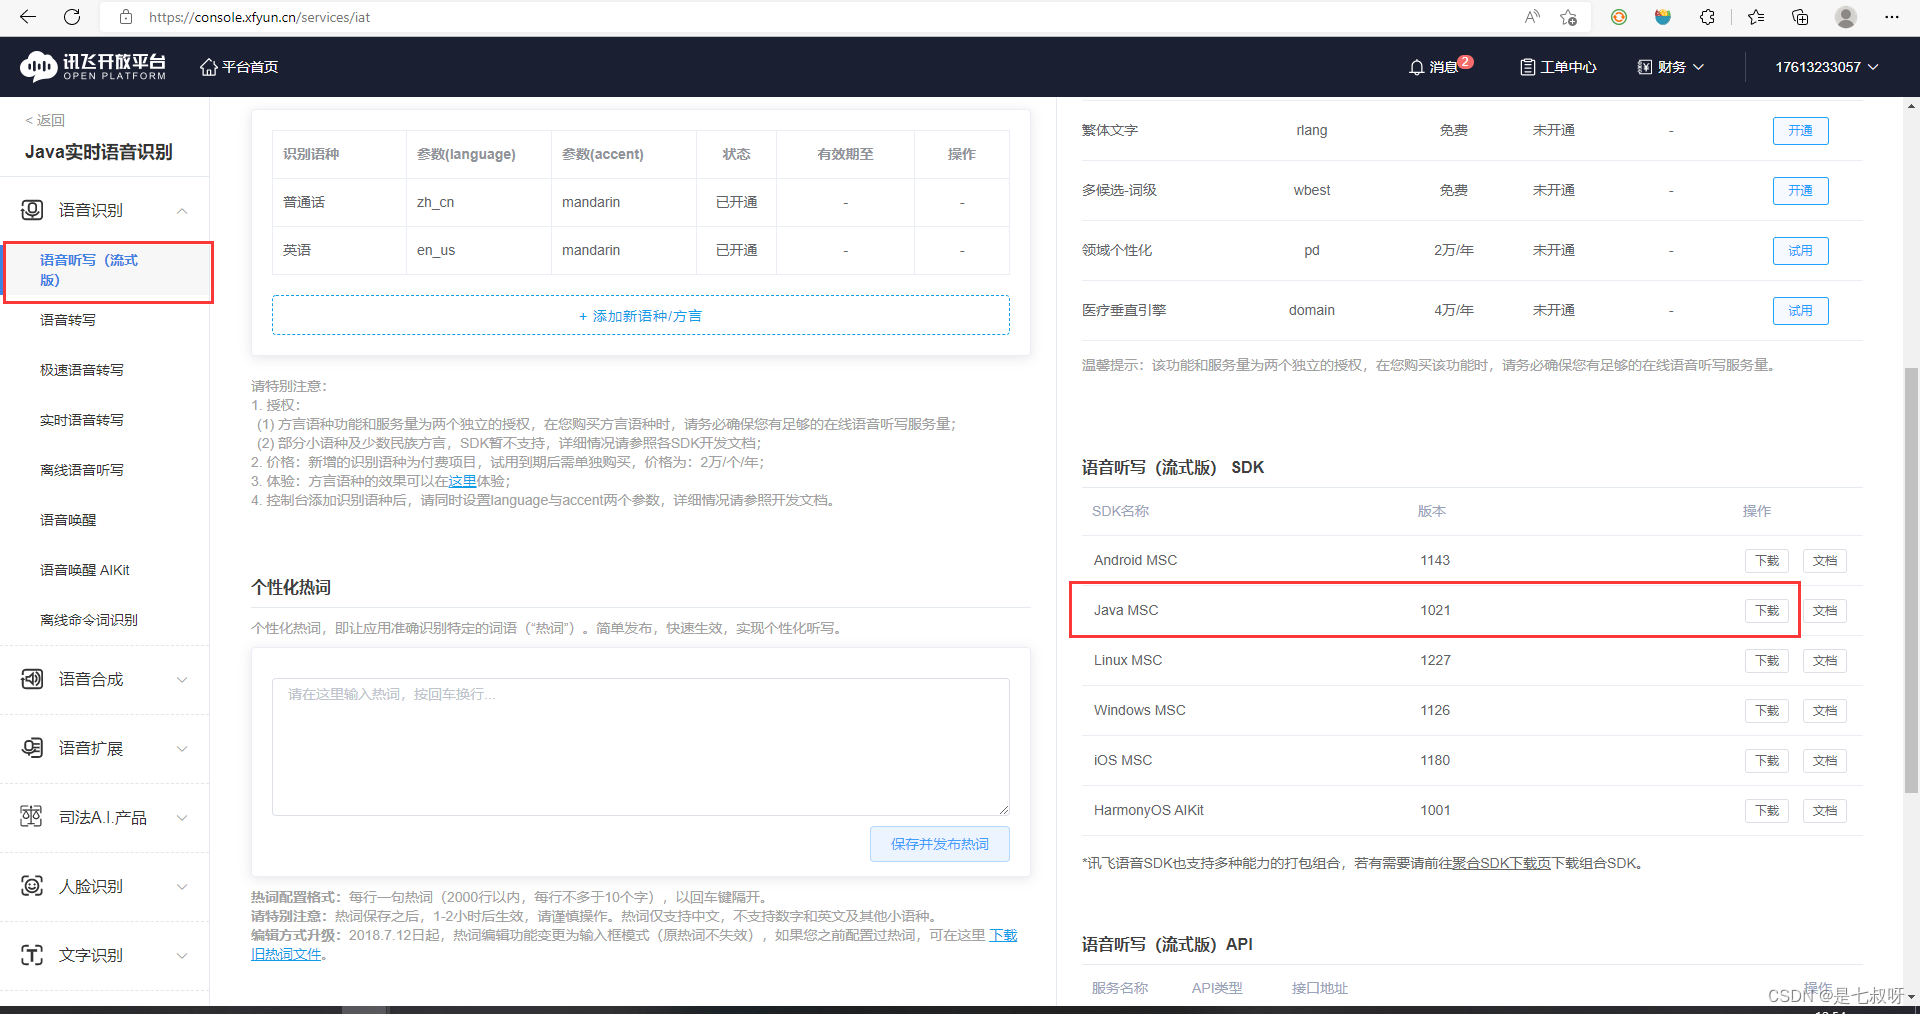The height and width of the screenshot is (1014, 1920).
Task: Download the iOS MSC SDK
Action: [1767, 761]
